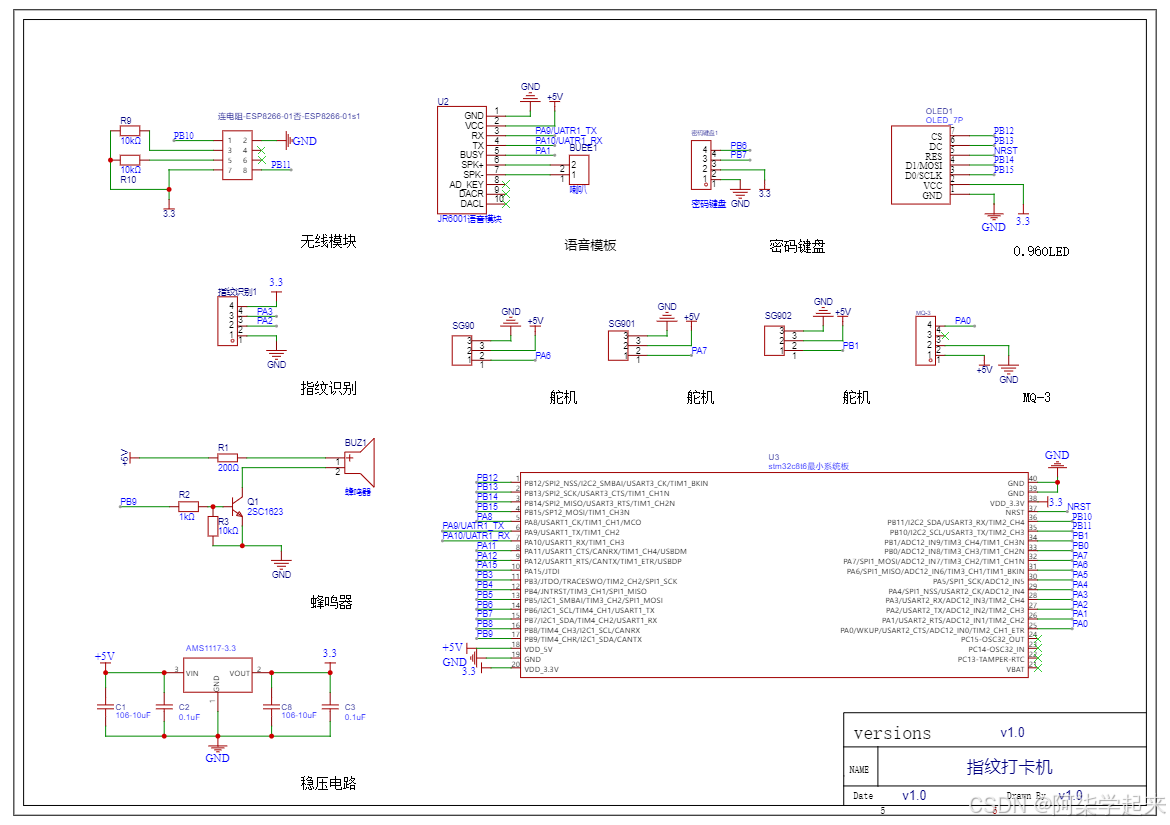Select the SG90 servo connector

tap(461, 351)
